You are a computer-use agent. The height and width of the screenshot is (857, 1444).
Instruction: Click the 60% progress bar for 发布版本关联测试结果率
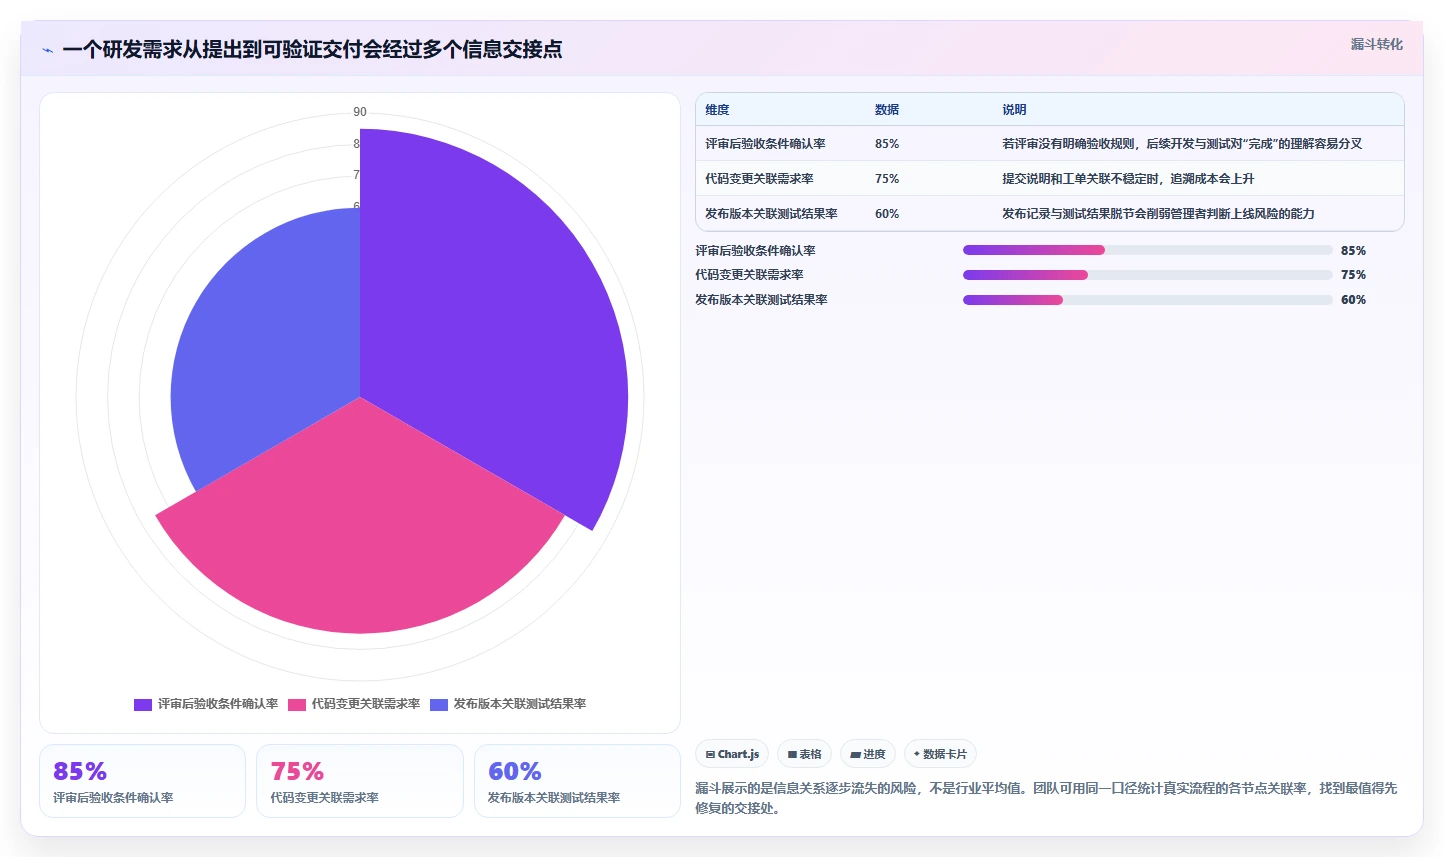tap(1147, 300)
